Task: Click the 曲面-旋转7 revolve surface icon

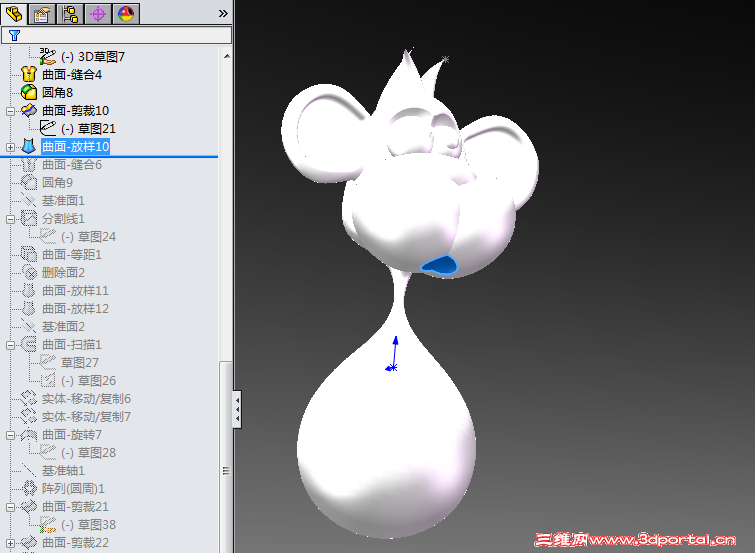Action: tap(29, 434)
